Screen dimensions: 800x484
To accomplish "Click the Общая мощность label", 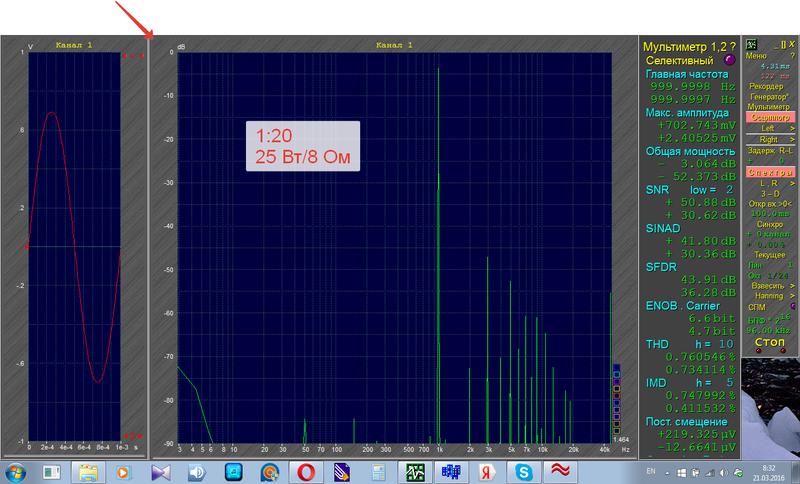I will 690,151.
